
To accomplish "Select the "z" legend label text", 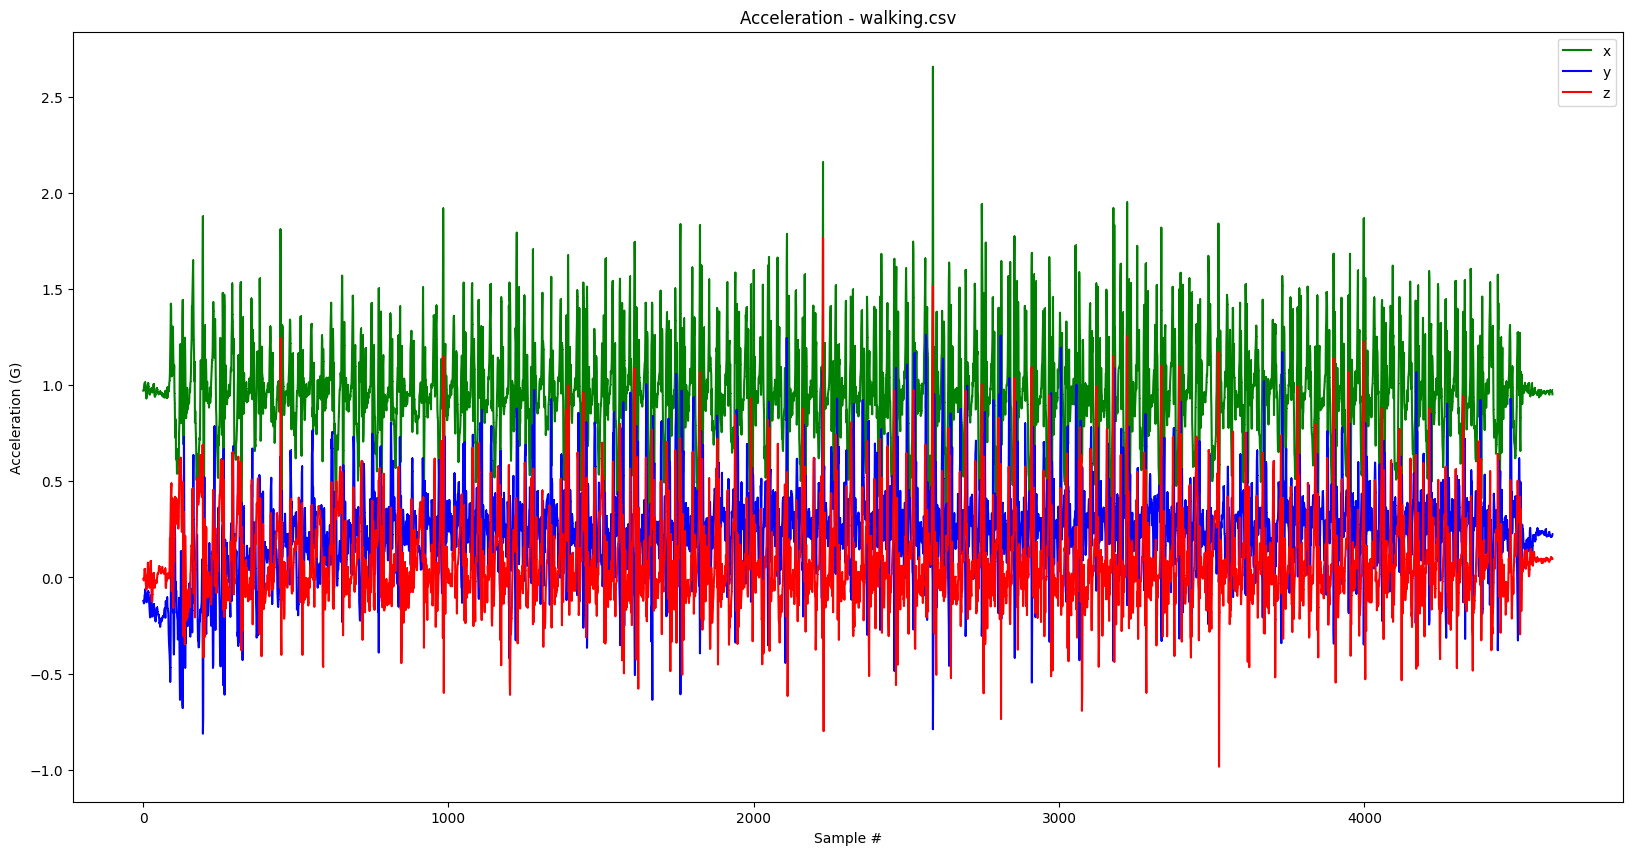I will coord(1607,93).
